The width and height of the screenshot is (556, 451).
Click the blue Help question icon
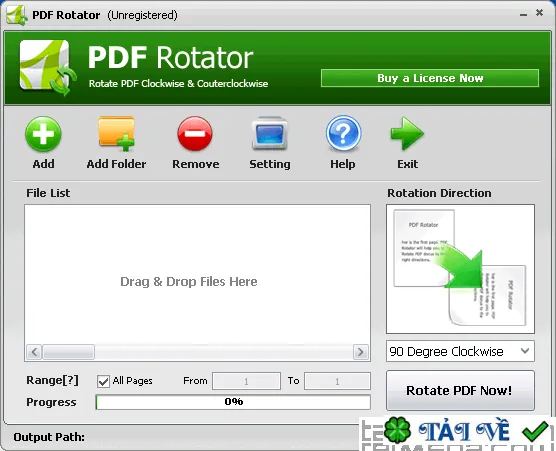343,133
